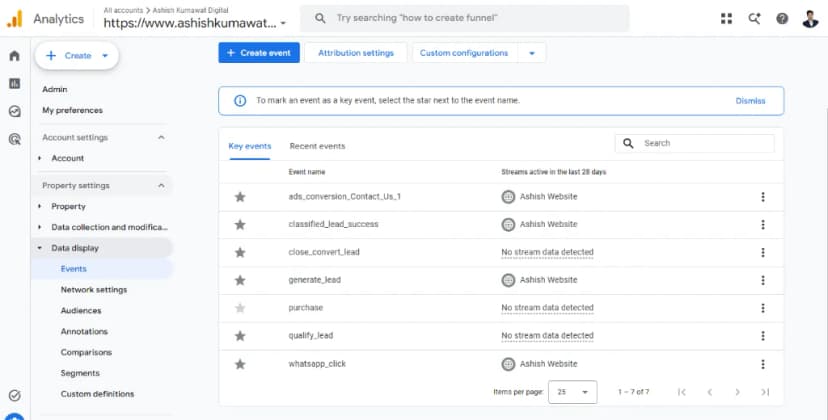This screenshot has width=828, height=420.
Task: Open Custom configurations dropdown arrow
Action: coord(532,53)
